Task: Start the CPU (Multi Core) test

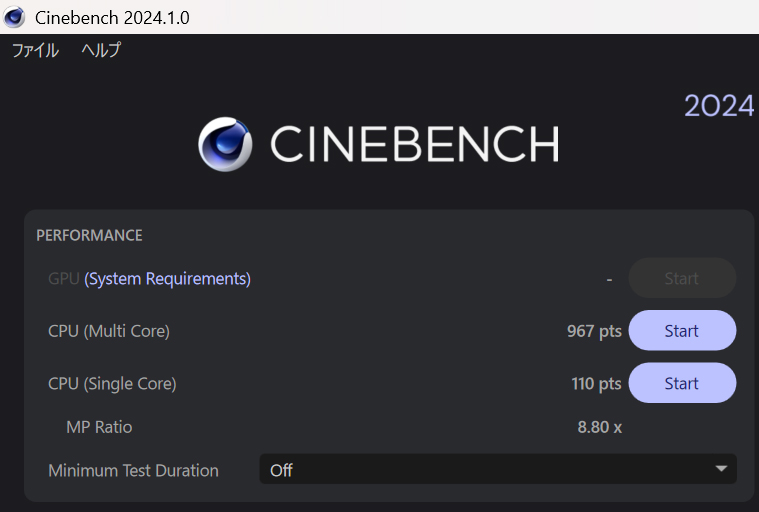Action: click(x=682, y=331)
